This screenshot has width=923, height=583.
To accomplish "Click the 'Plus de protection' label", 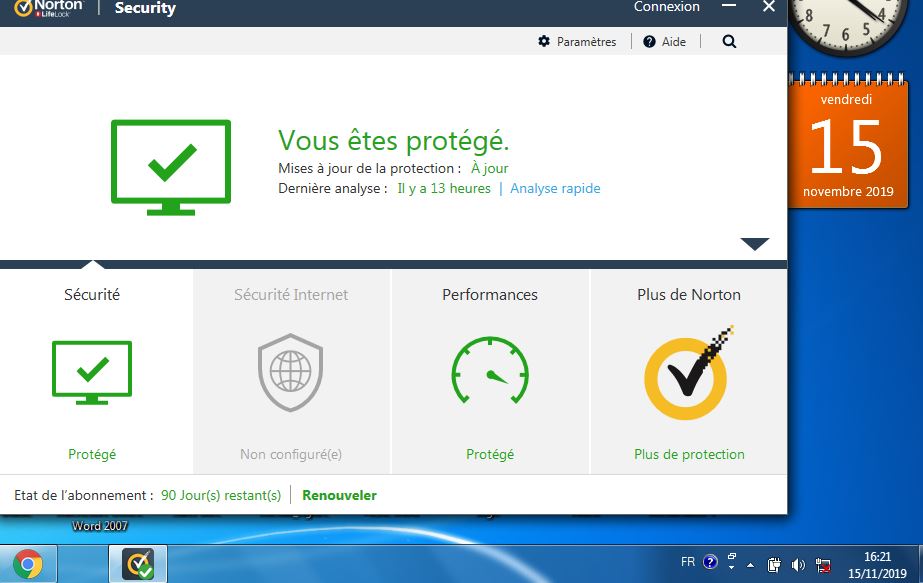I will pyautogui.click(x=689, y=454).
